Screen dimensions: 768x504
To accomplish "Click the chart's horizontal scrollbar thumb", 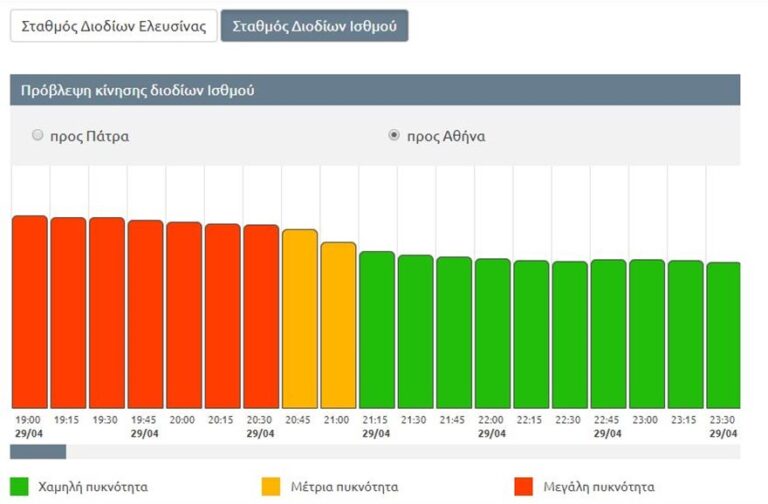I will (38, 452).
